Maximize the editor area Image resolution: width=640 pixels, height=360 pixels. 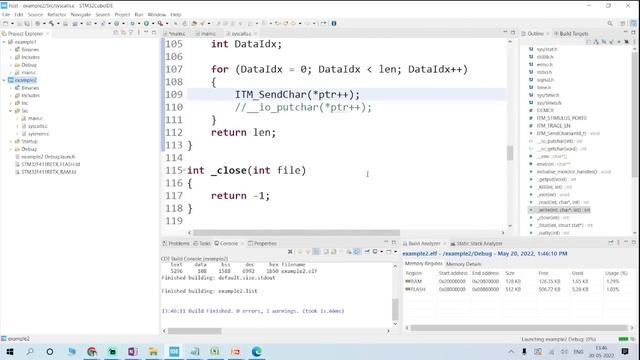[513, 33]
